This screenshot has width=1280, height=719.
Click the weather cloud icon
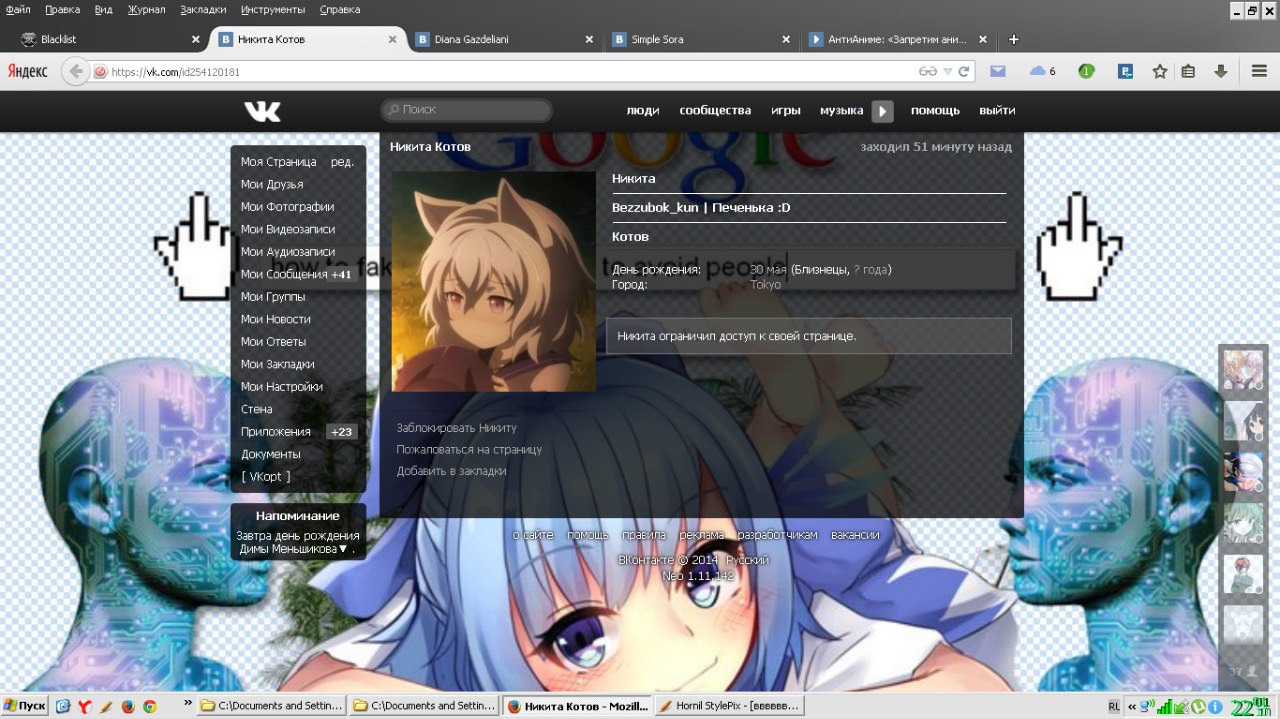click(x=1037, y=71)
